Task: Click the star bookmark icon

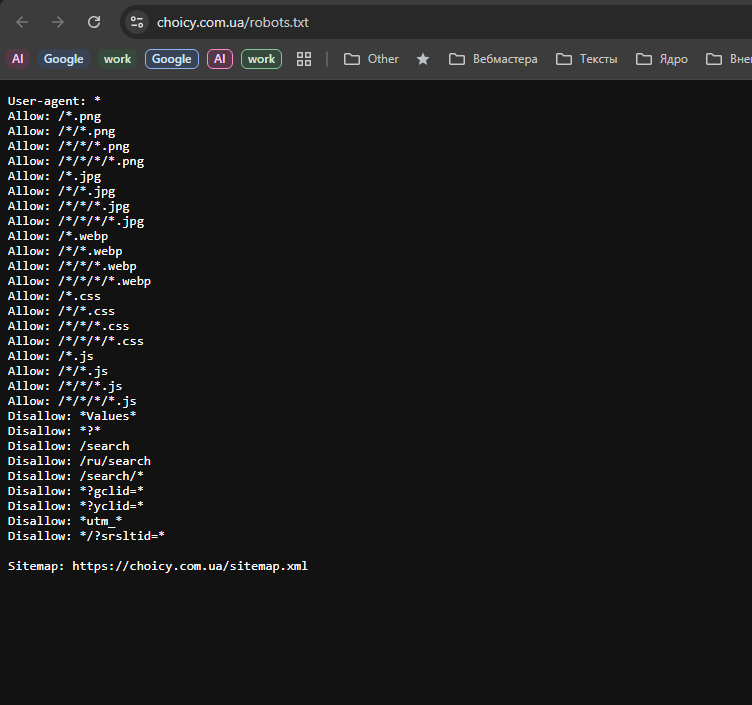Action: click(423, 59)
